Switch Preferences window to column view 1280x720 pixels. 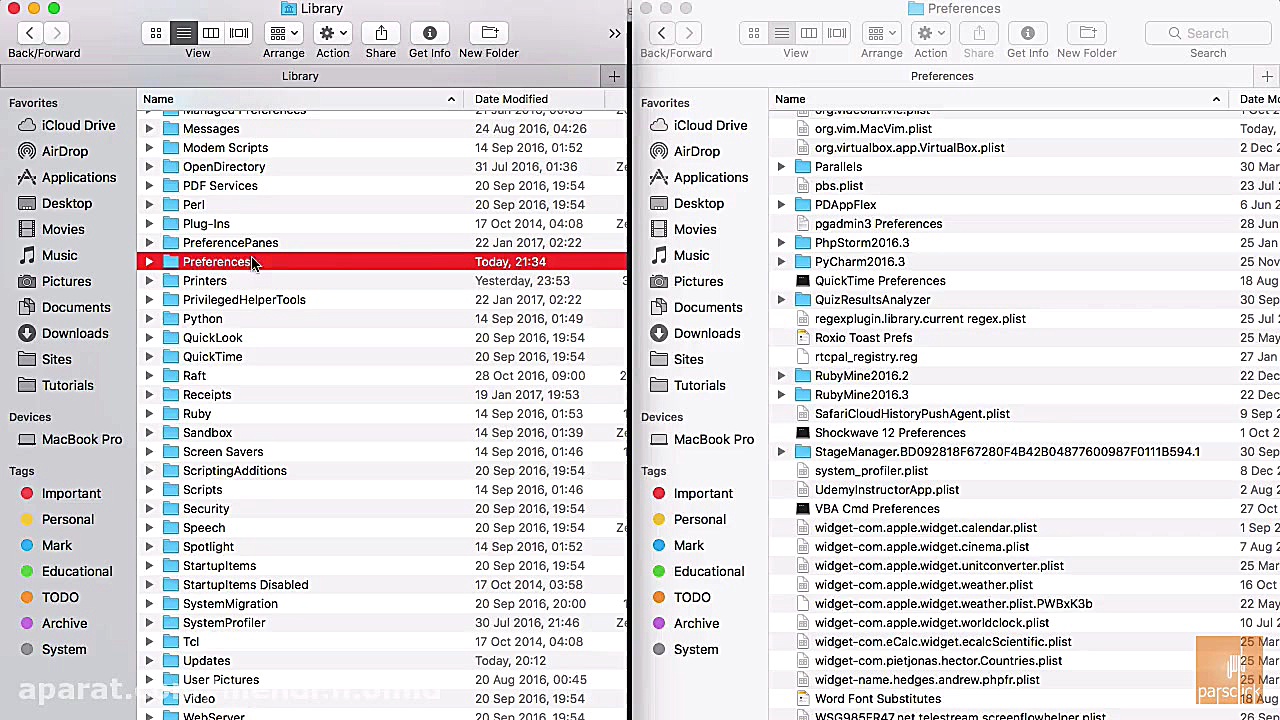click(x=809, y=33)
